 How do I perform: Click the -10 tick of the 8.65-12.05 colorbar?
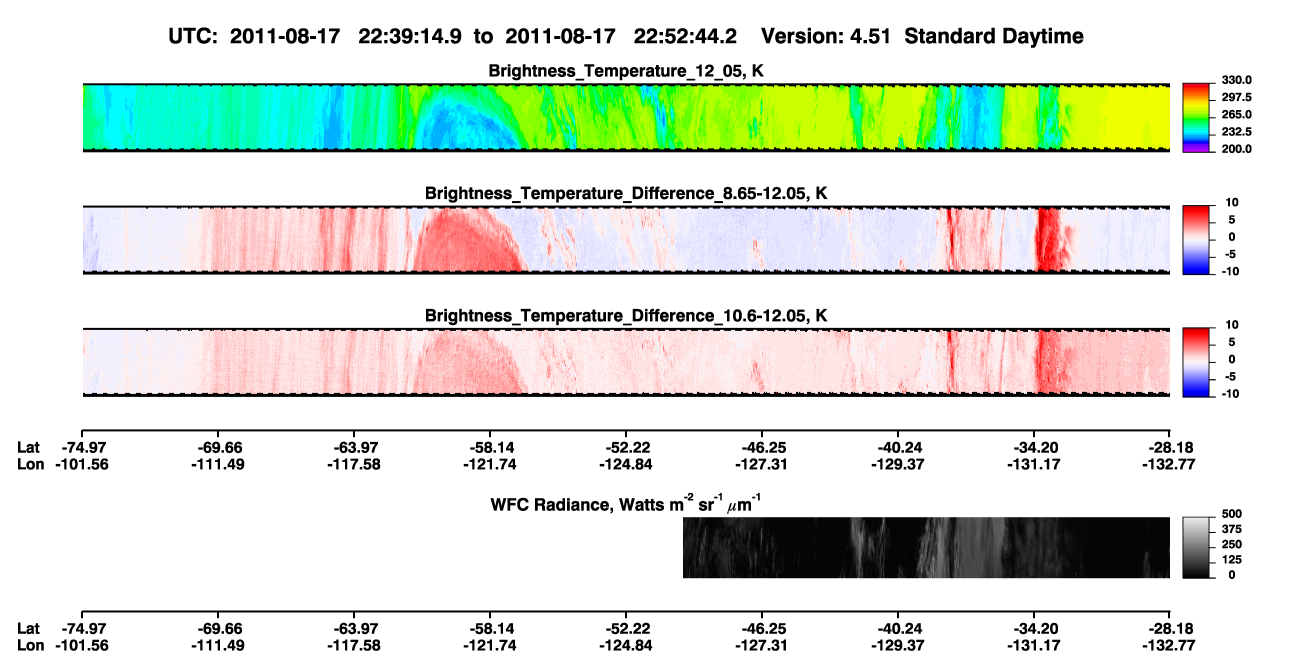(1231, 271)
